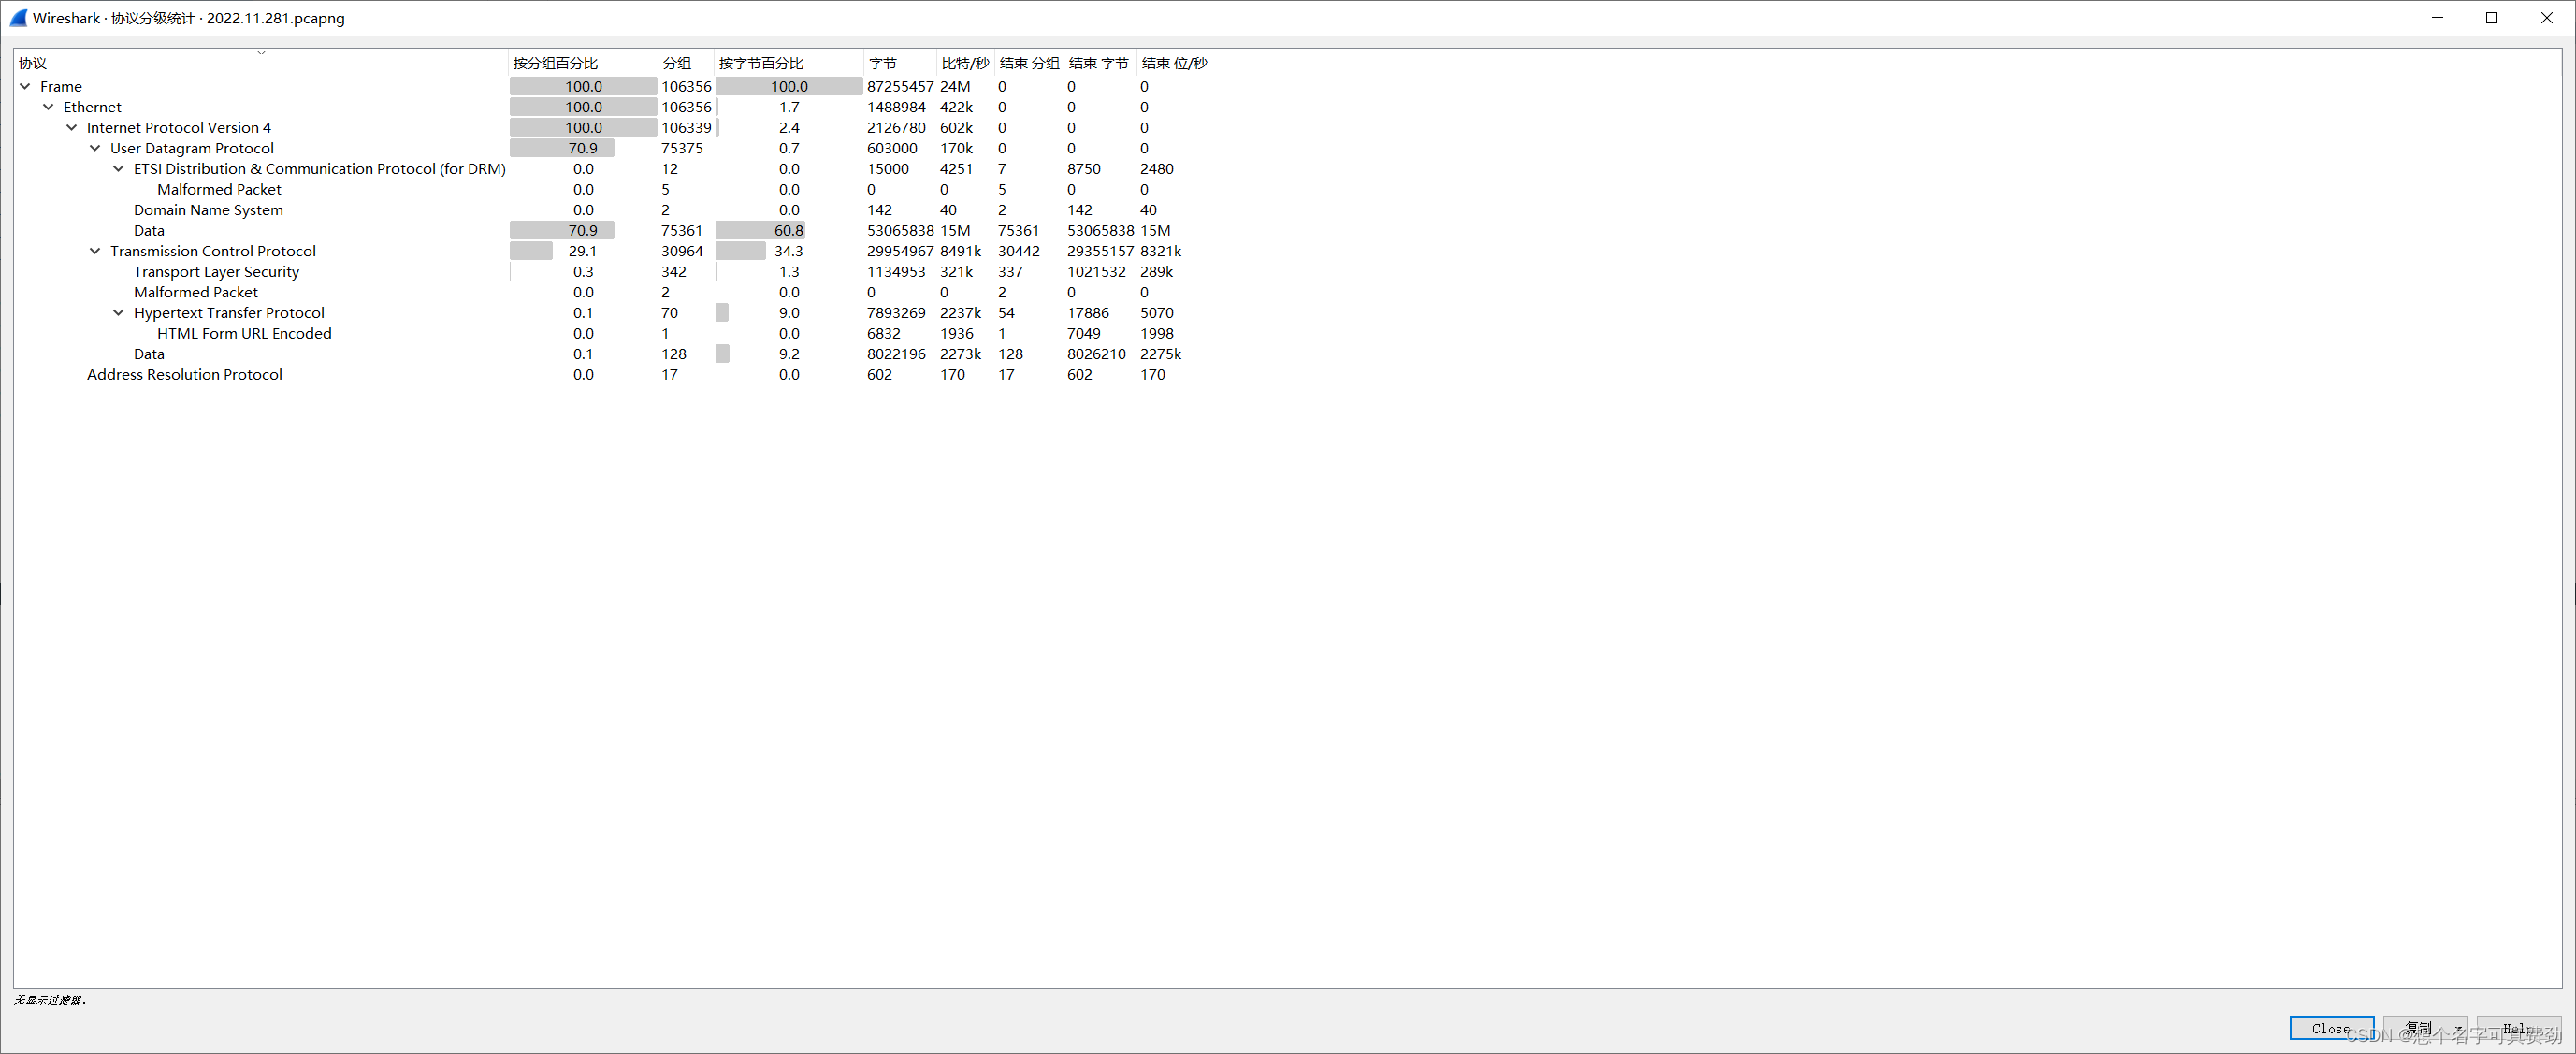Click the Wireshark shark fin icon
The width and height of the screenshot is (2576, 1054).
[18, 18]
